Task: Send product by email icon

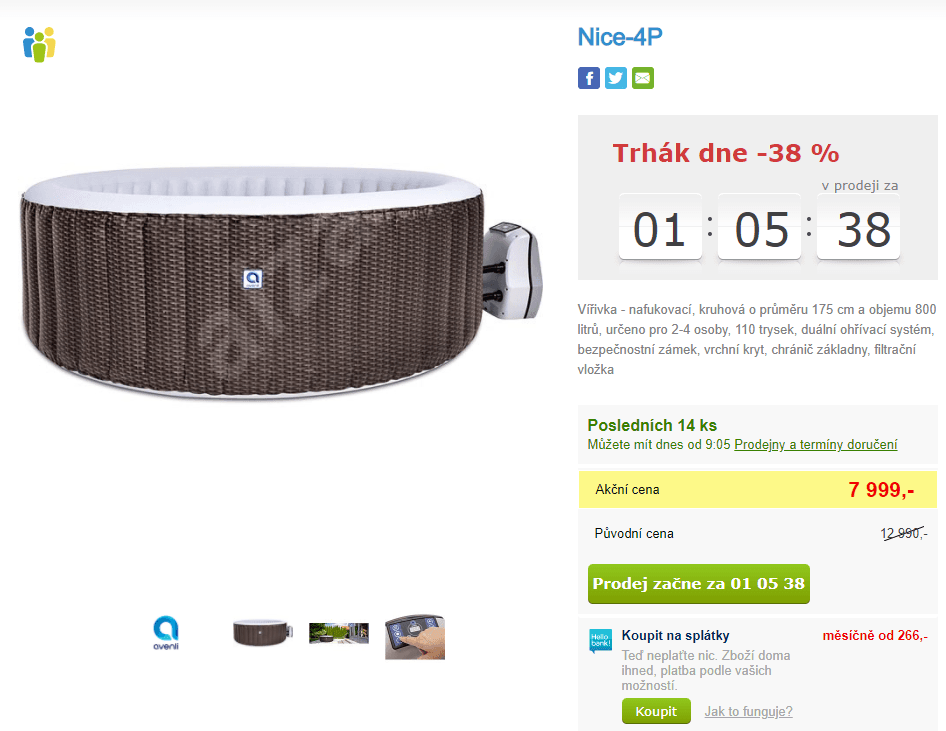Action: [643, 78]
